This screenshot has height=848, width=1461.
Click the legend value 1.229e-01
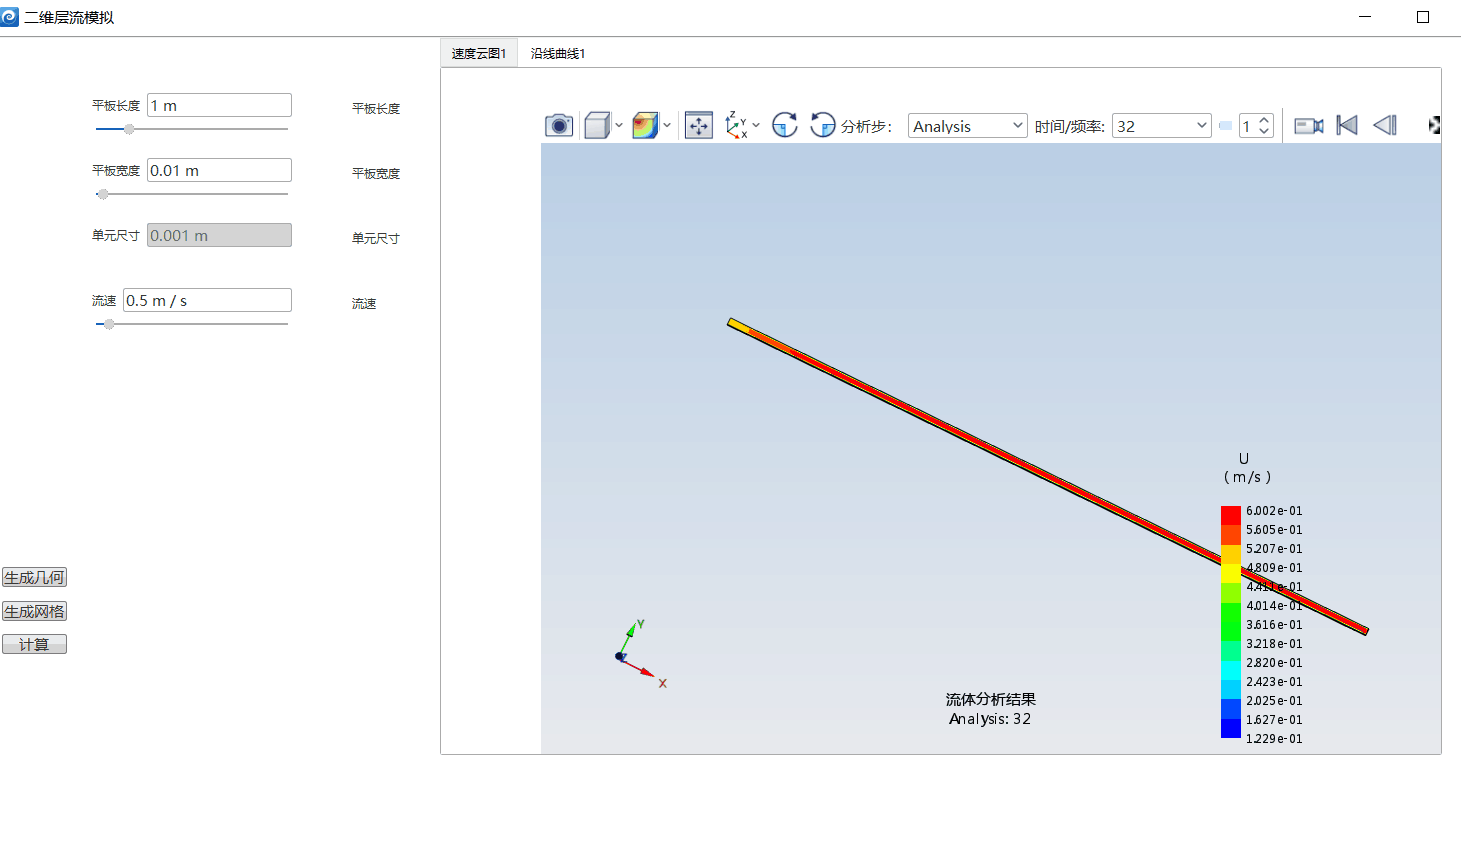(x=1274, y=739)
